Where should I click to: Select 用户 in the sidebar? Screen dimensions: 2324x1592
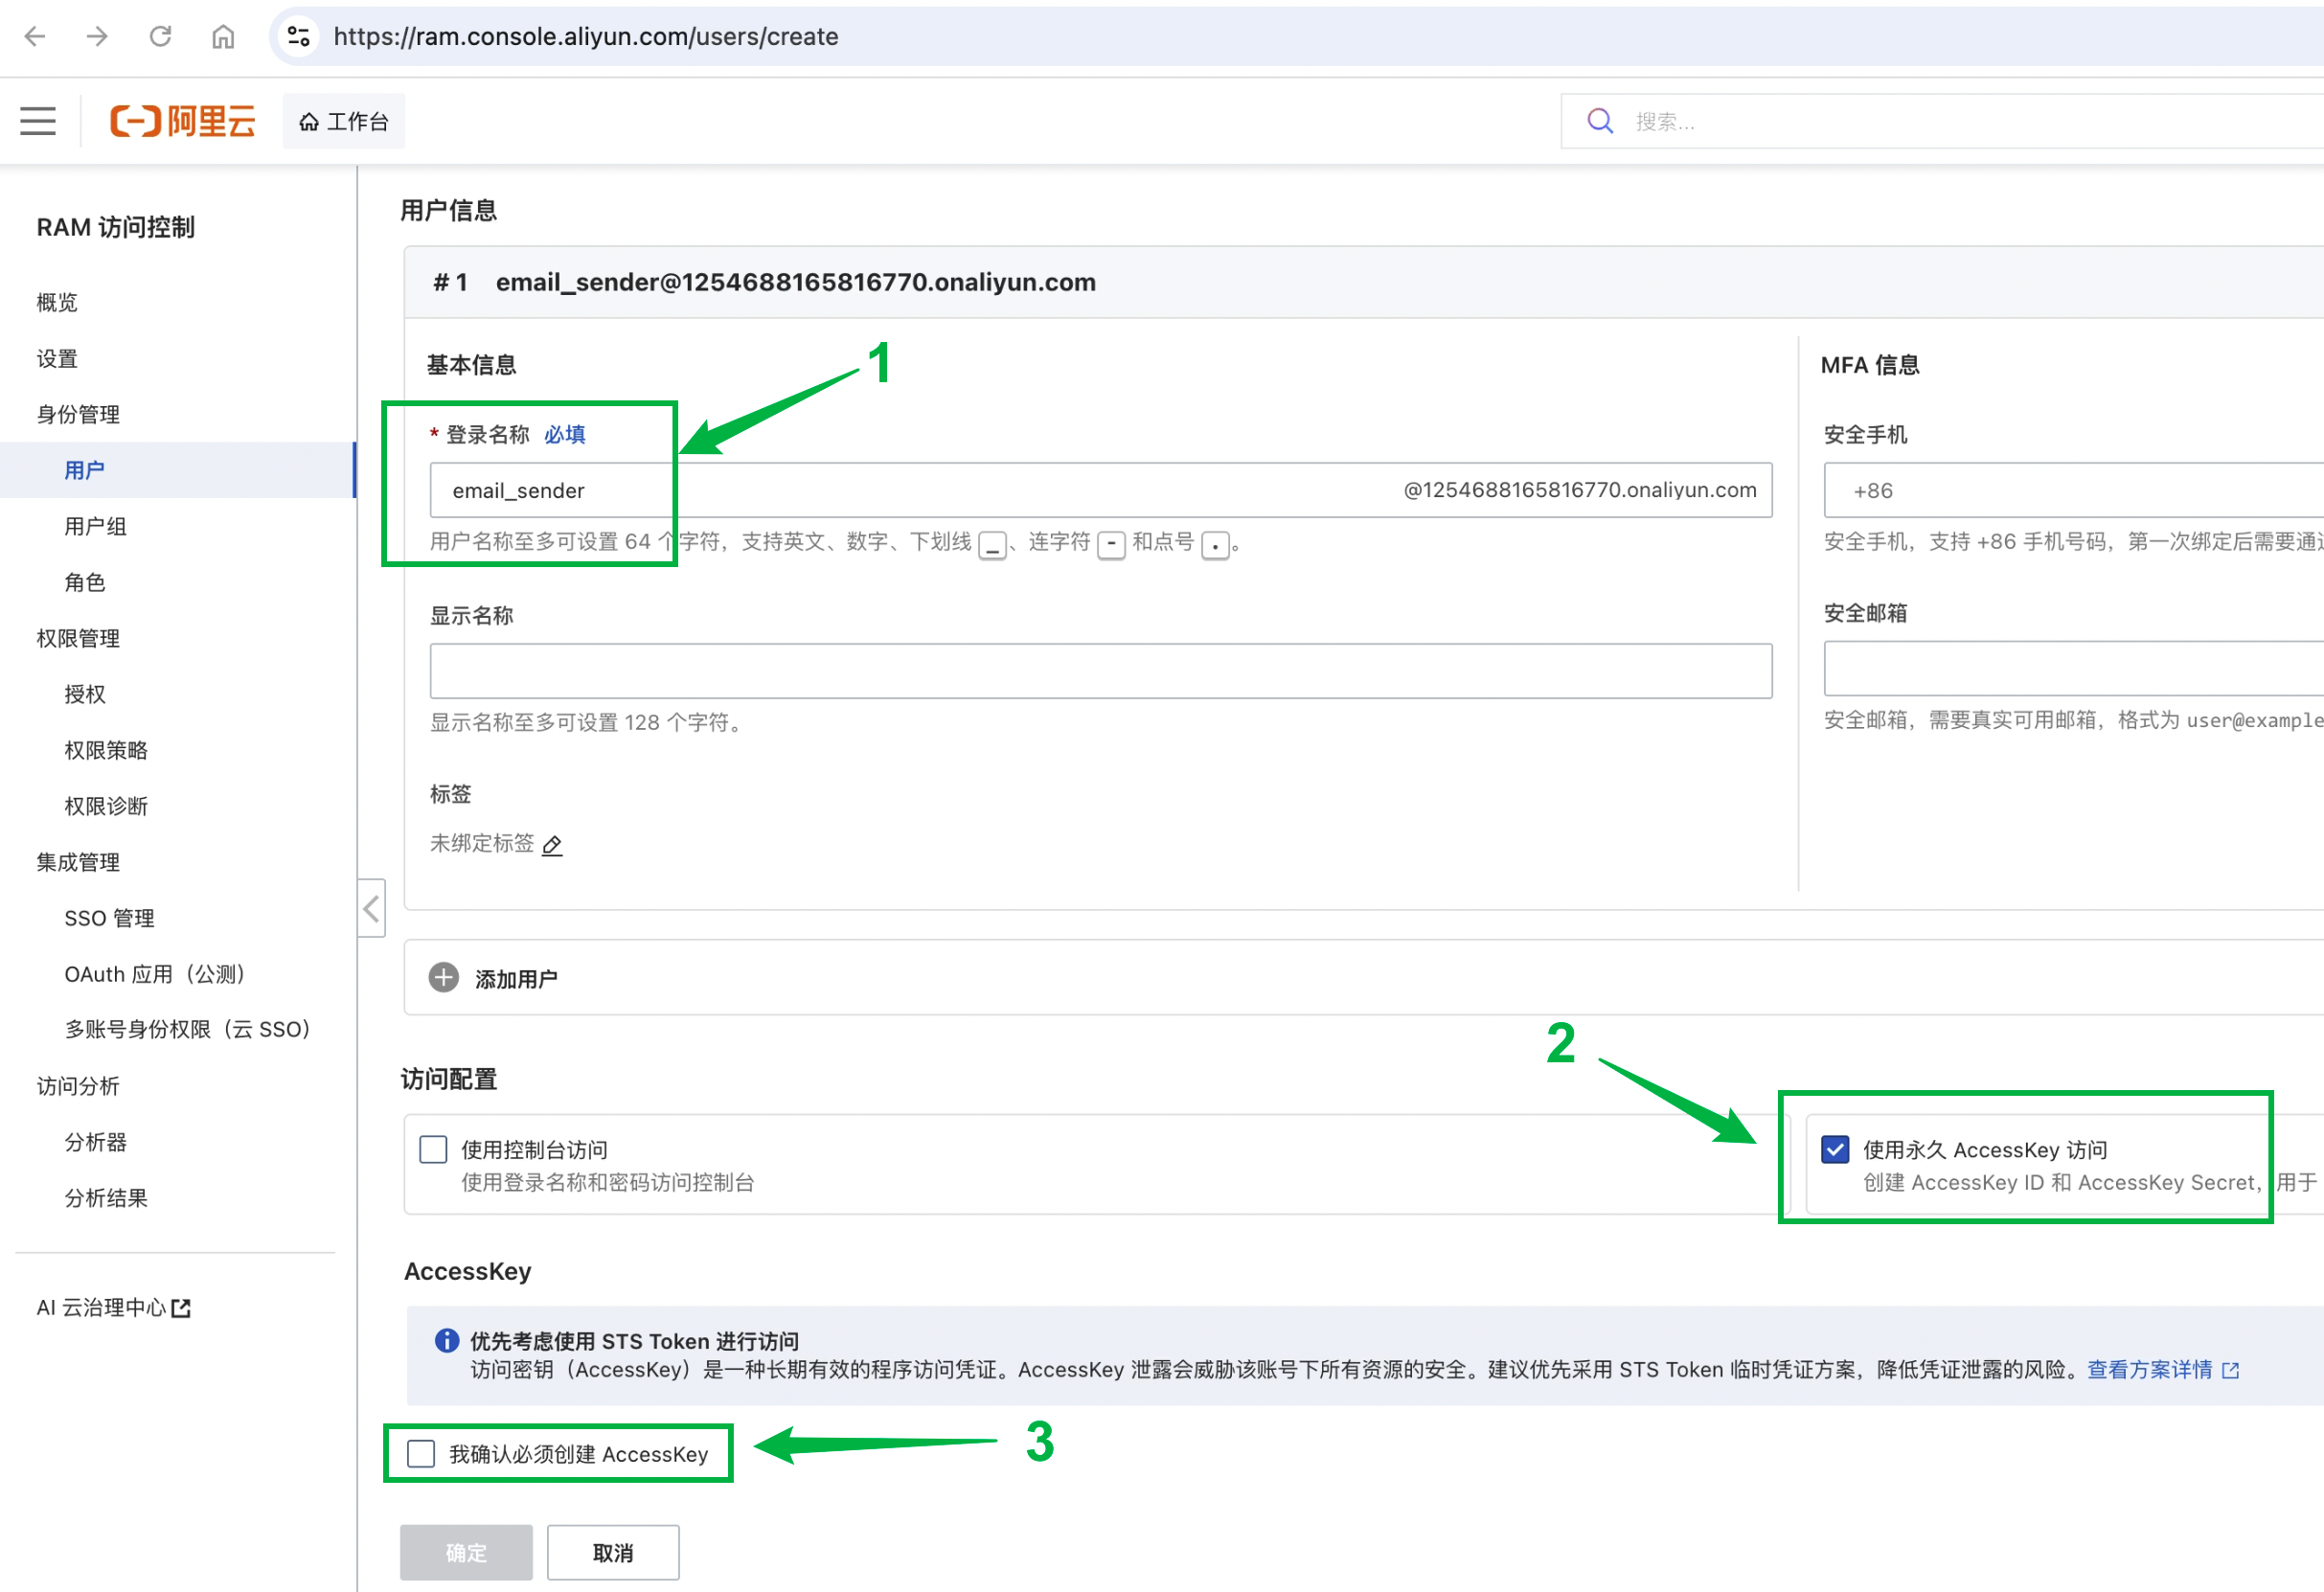click(x=178, y=470)
